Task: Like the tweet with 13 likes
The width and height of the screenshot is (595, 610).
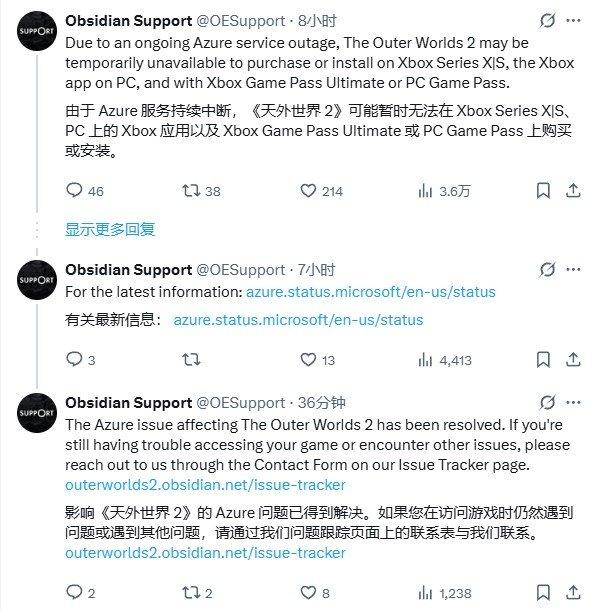Action: coord(308,359)
